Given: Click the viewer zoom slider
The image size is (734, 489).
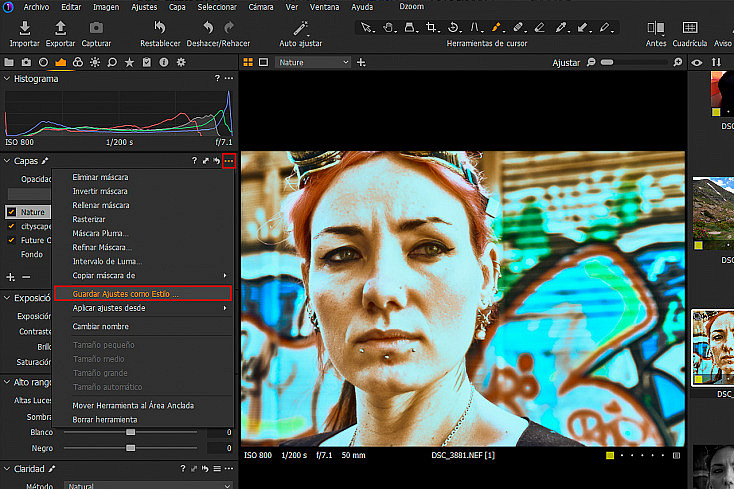Looking at the screenshot, I should (636, 62).
